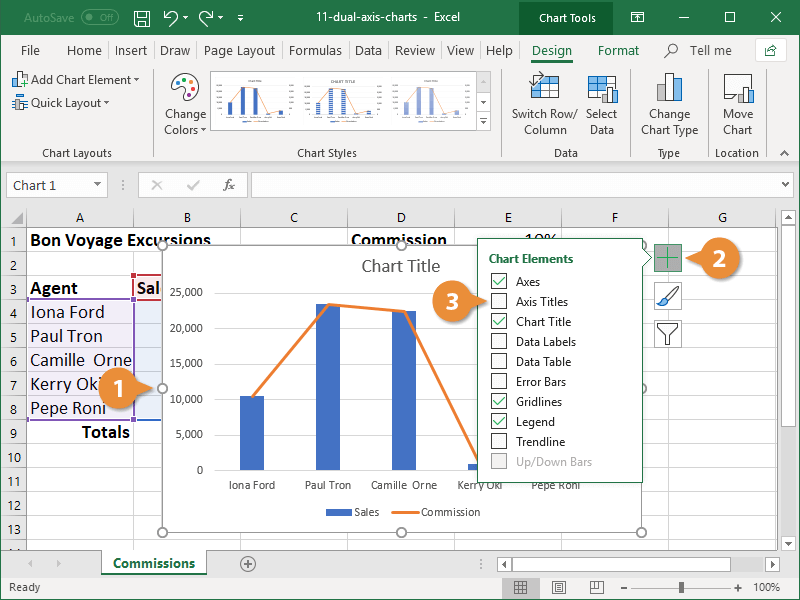Select the Commissions sheet tab
The width and height of the screenshot is (800, 600).
pyautogui.click(x=153, y=563)
